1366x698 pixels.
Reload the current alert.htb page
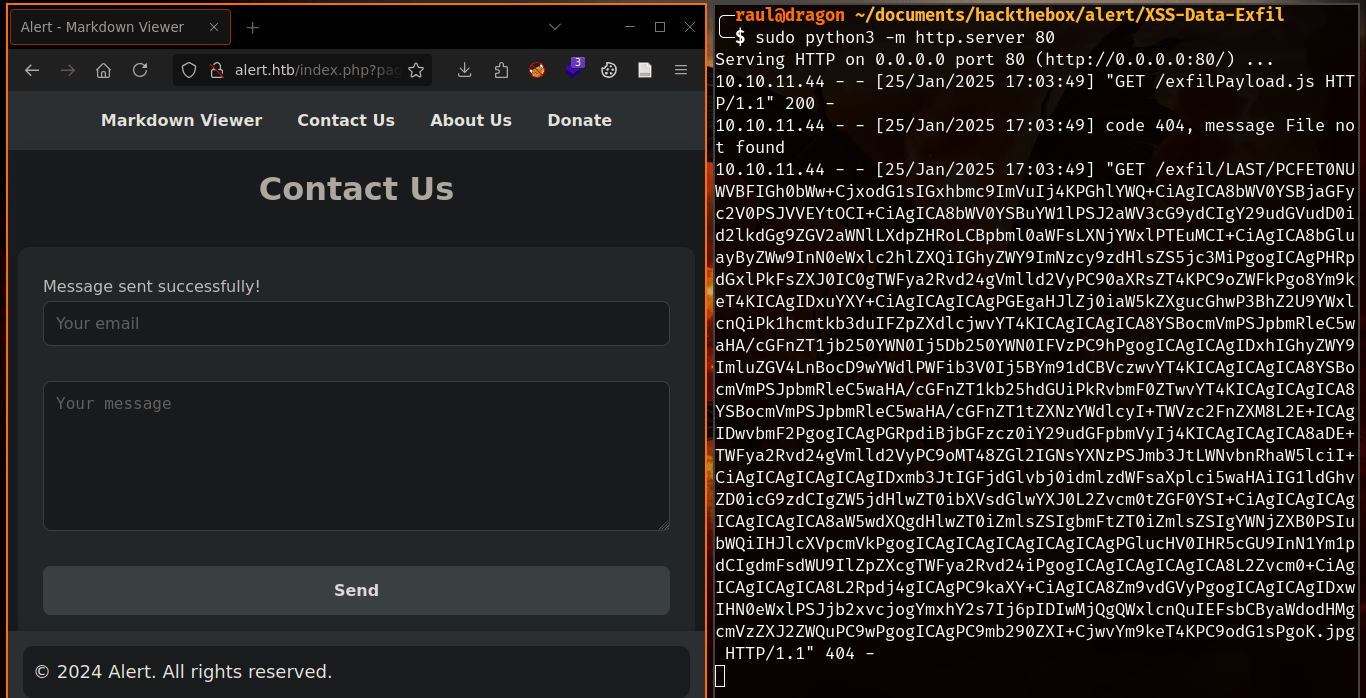click(x=140, y=70)
